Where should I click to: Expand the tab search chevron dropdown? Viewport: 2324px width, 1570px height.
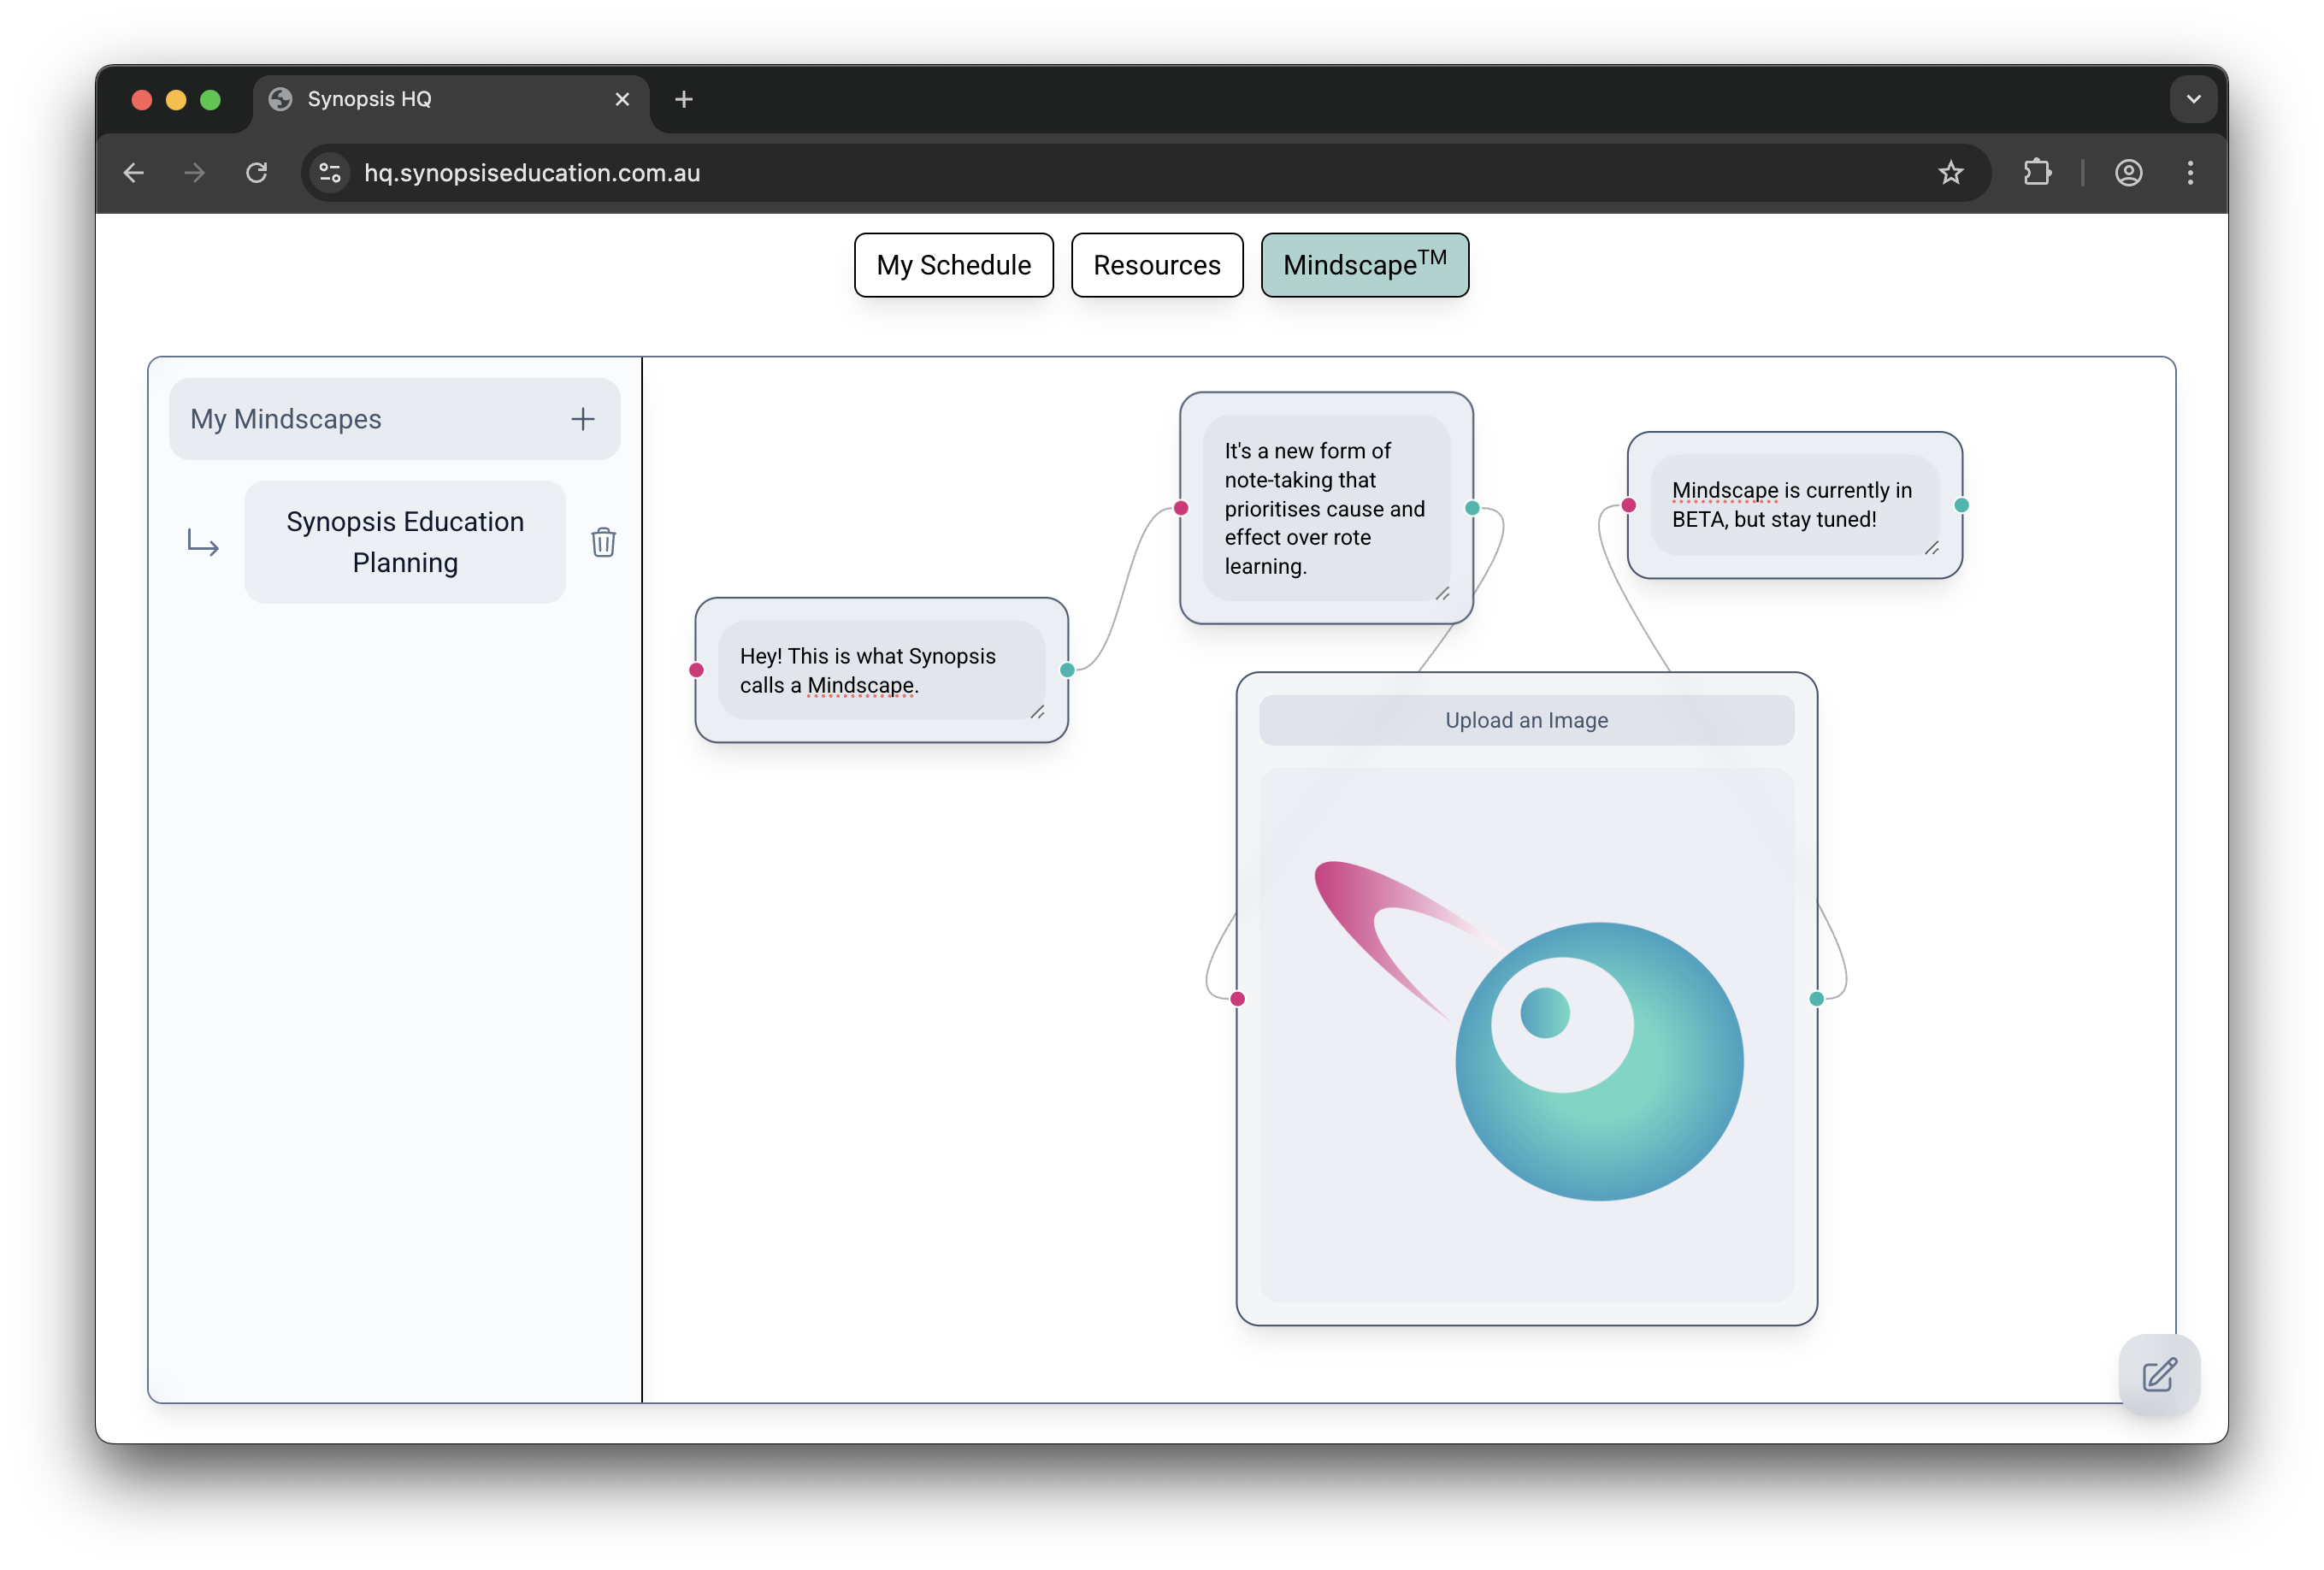(2193, 99)
